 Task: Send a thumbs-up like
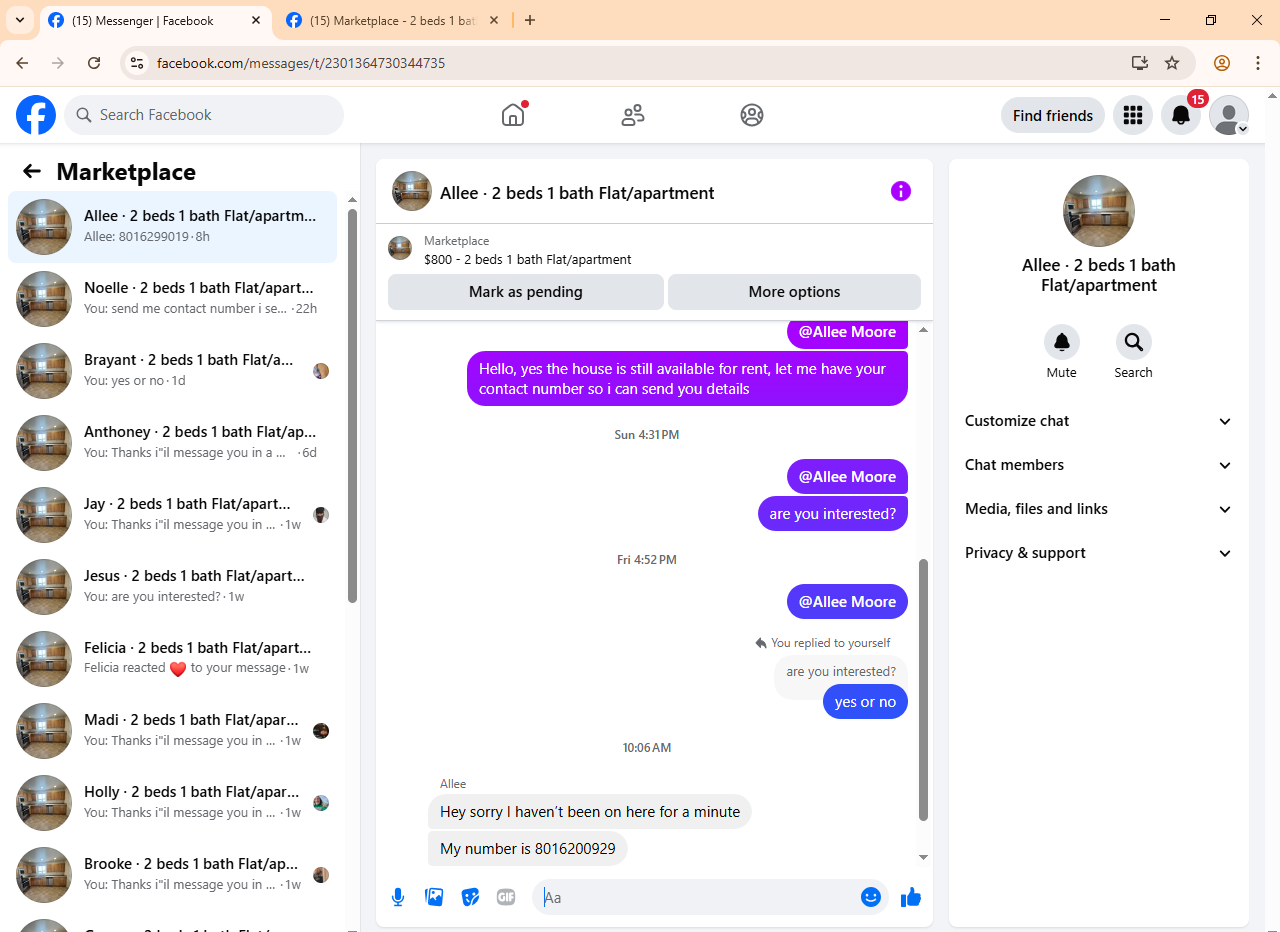[911, 897]
